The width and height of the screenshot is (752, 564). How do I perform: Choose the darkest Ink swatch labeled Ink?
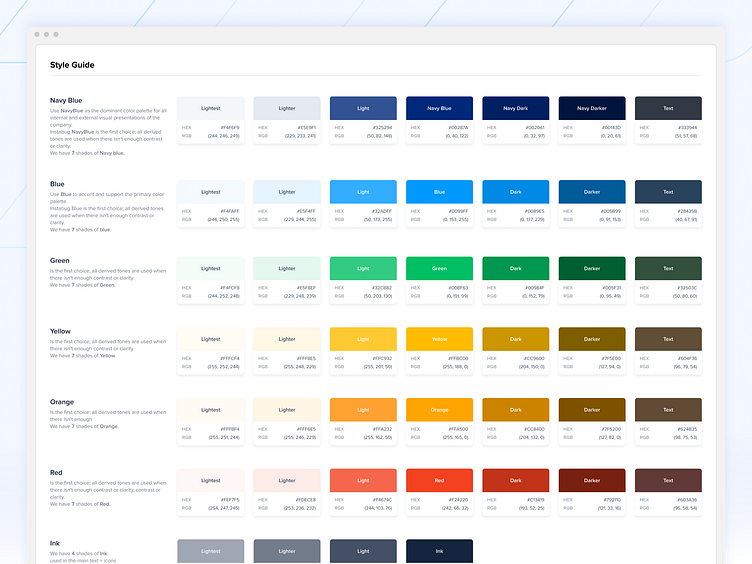[439, 551]
